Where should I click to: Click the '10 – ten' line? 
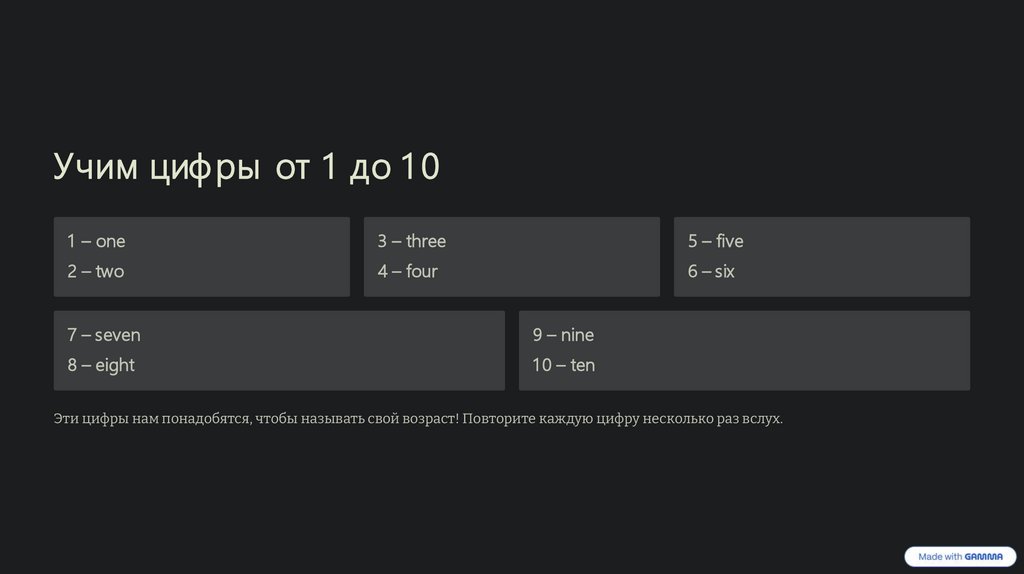pyautogui.click(x=563, y=365)
